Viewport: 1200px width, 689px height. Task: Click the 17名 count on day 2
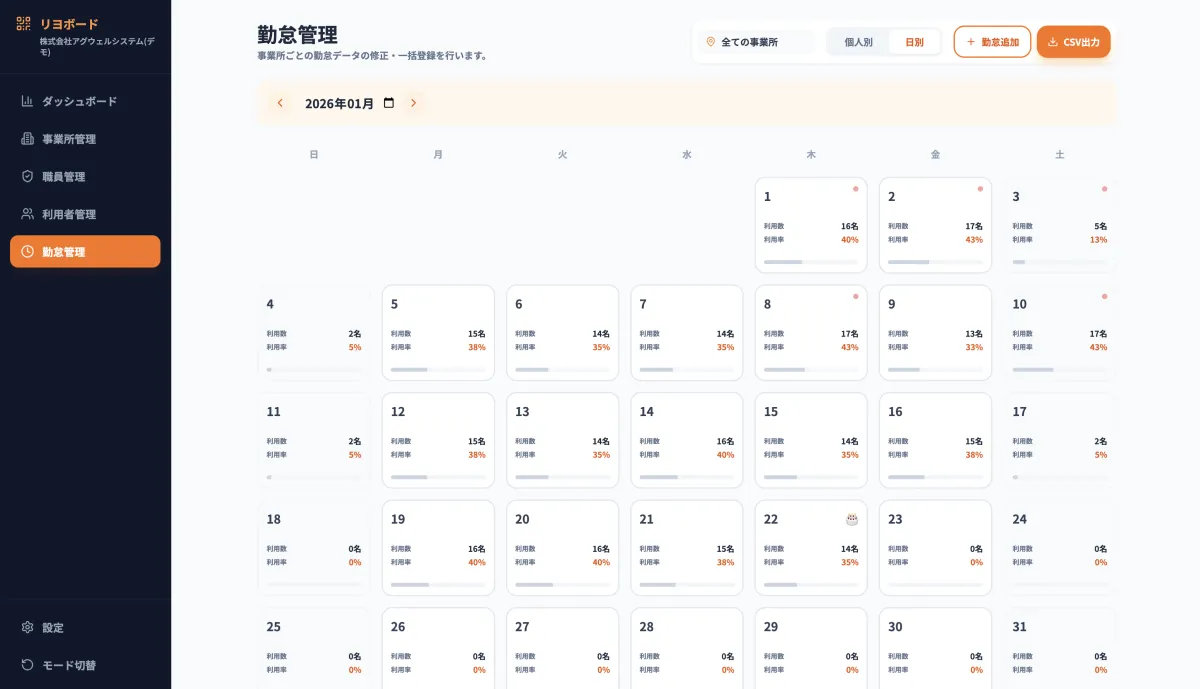974,226
